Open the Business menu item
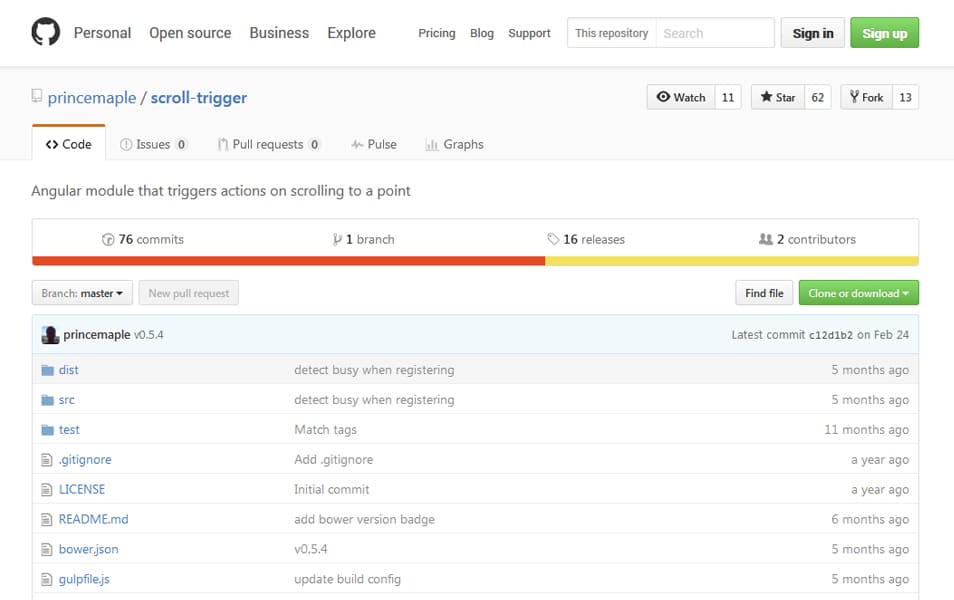This screenshot has height=600, width=954. point(279,33)
